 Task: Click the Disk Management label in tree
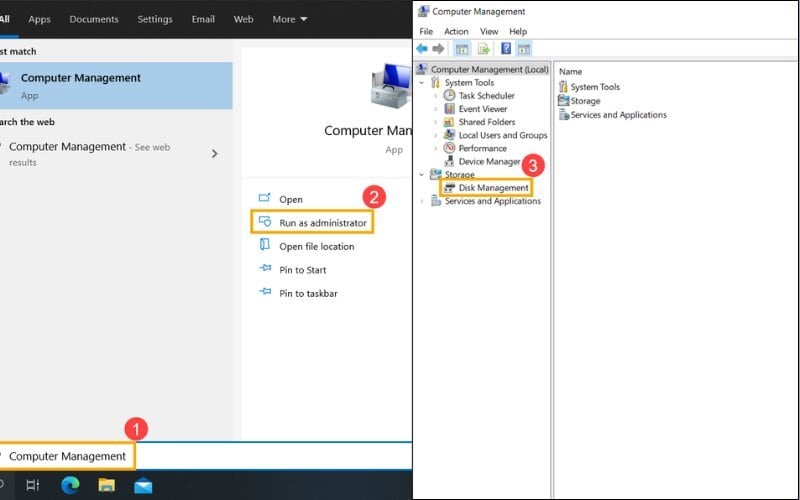pyautogui.click(x=493, y=188)
